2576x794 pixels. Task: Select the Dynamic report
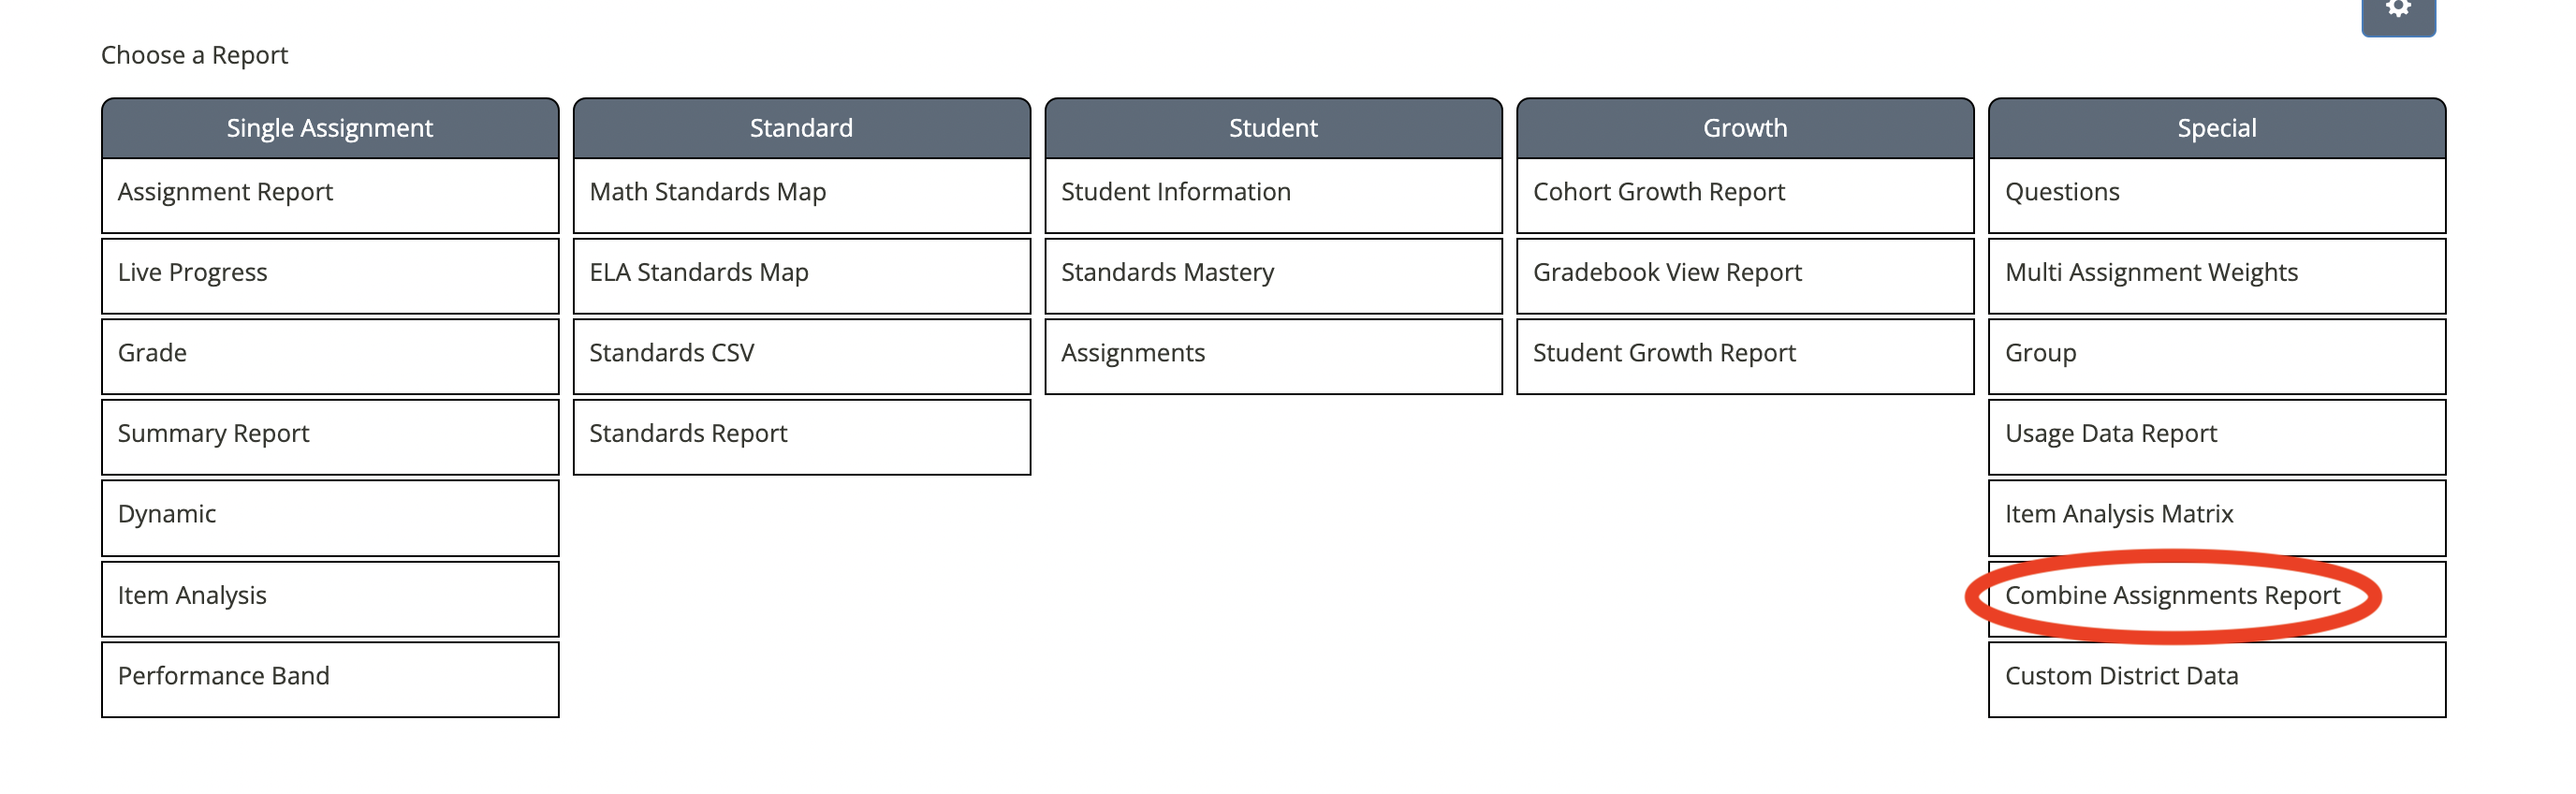tap(329, 516)
